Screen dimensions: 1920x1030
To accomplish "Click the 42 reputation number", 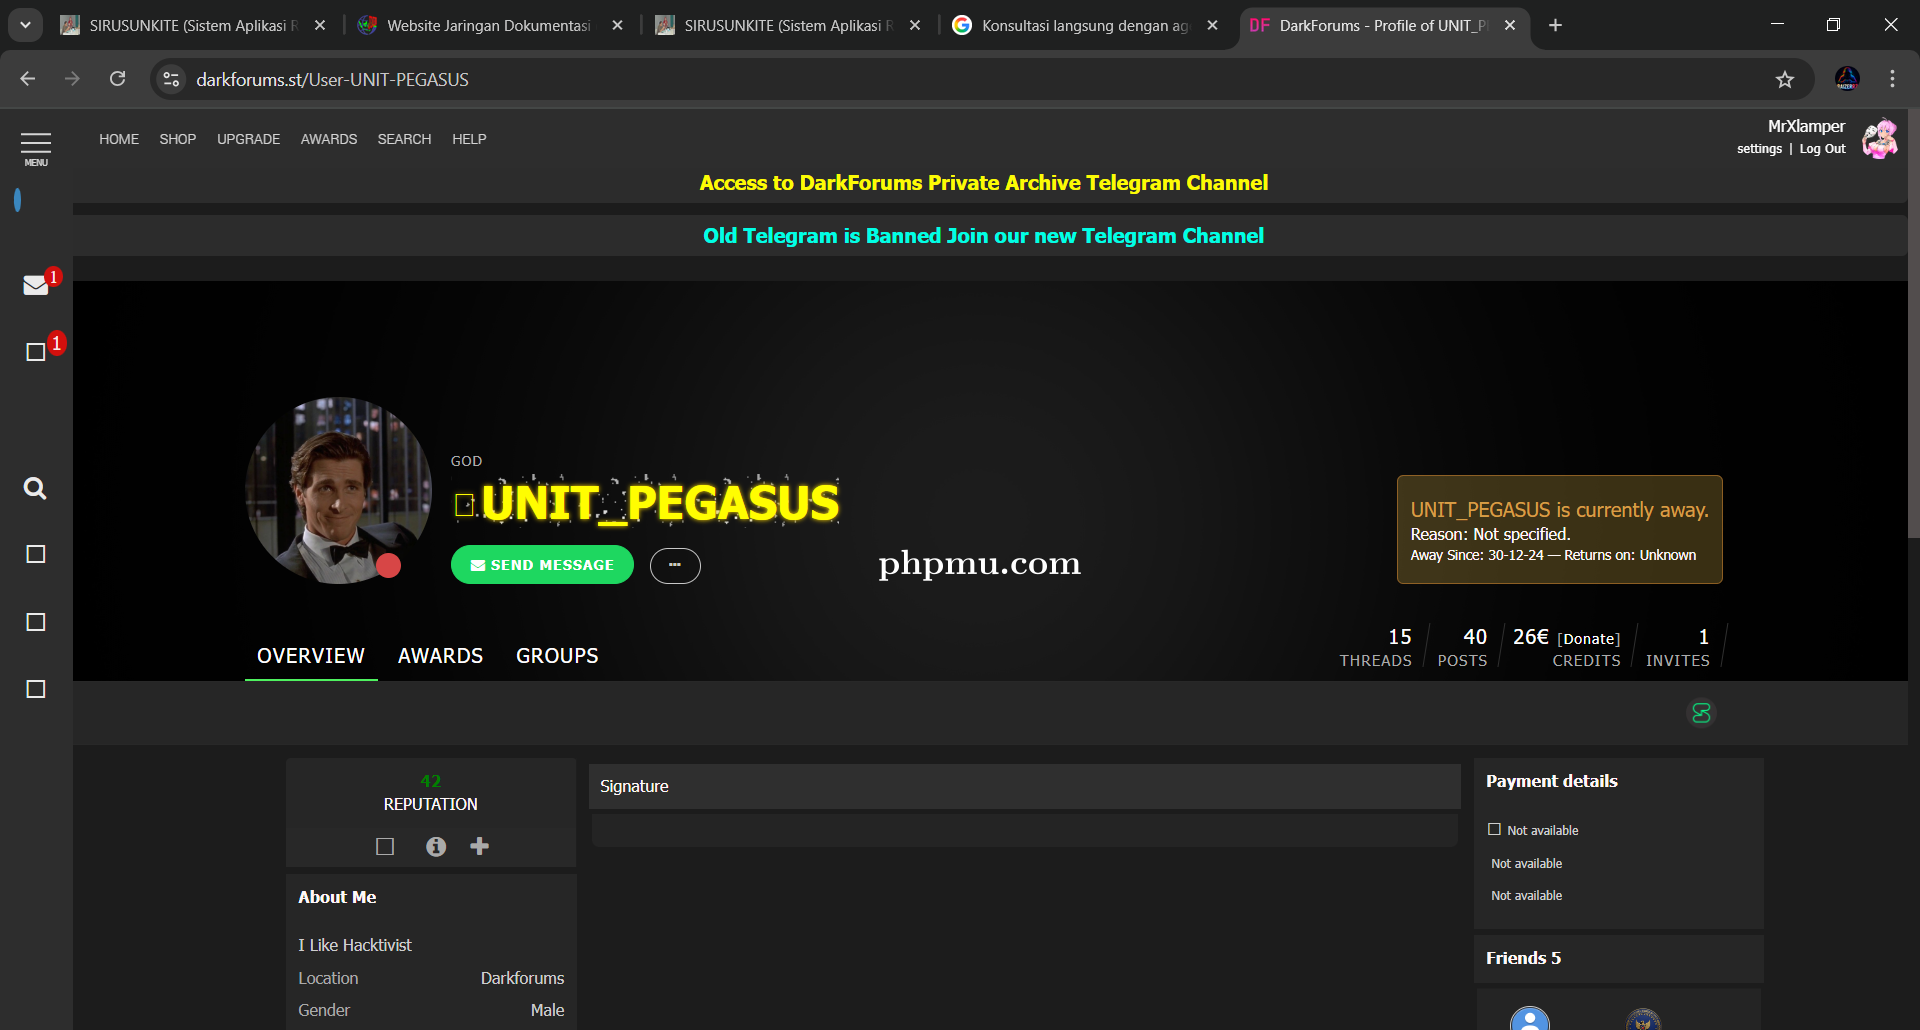I will pyautogui.click(x=431, y=781).
